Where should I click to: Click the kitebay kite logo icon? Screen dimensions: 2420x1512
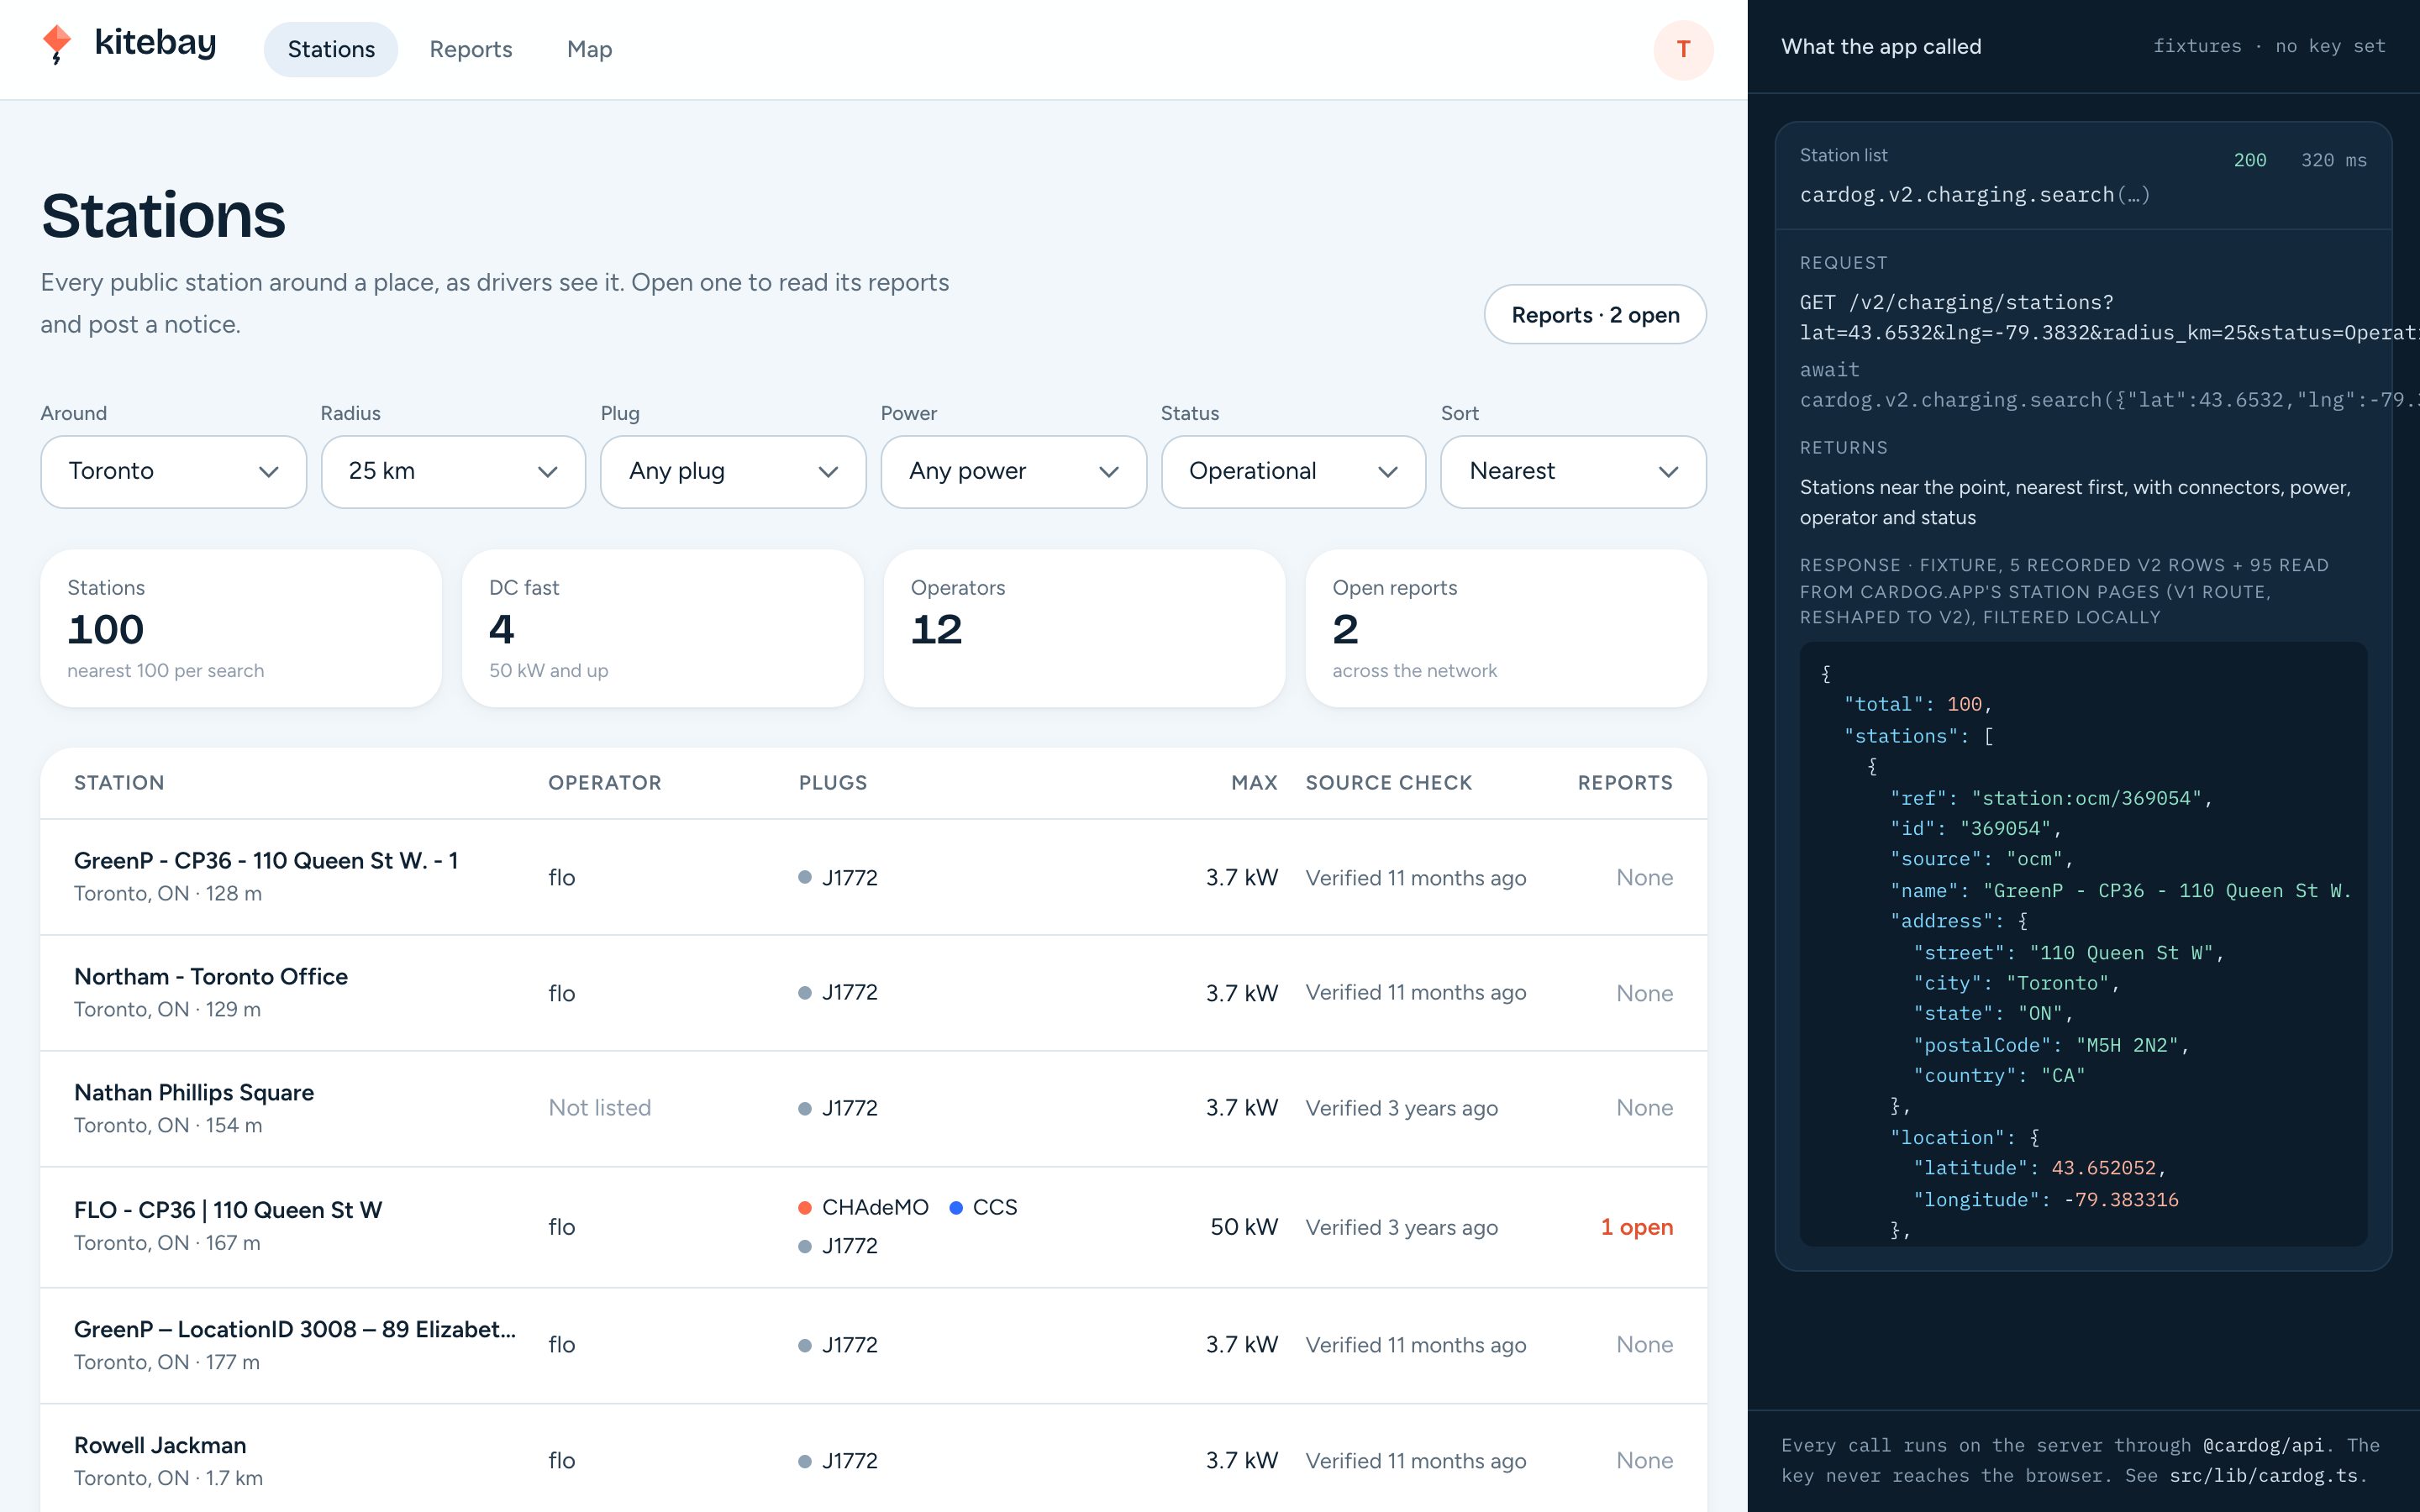pos(57,45)
